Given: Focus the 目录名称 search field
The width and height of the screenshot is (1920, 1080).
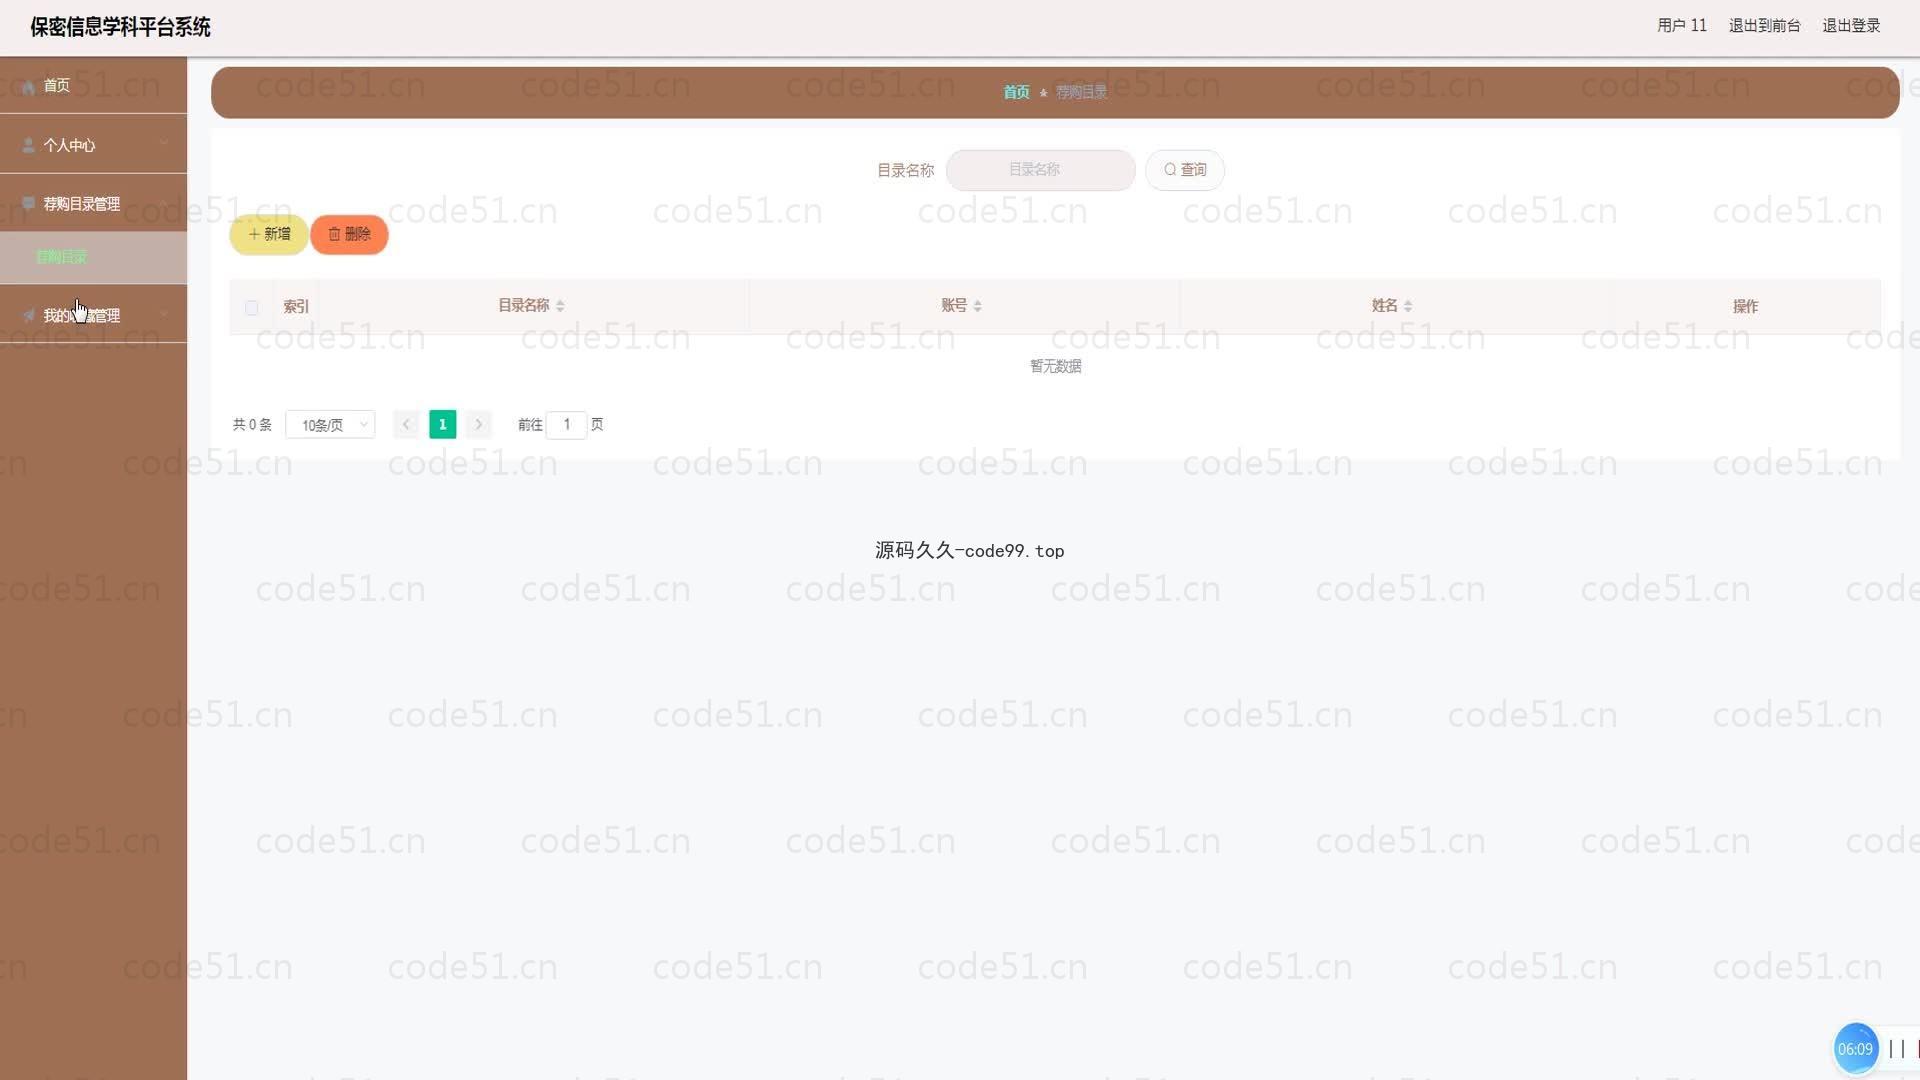Looking at the screenshot, I should (1040, 170).
